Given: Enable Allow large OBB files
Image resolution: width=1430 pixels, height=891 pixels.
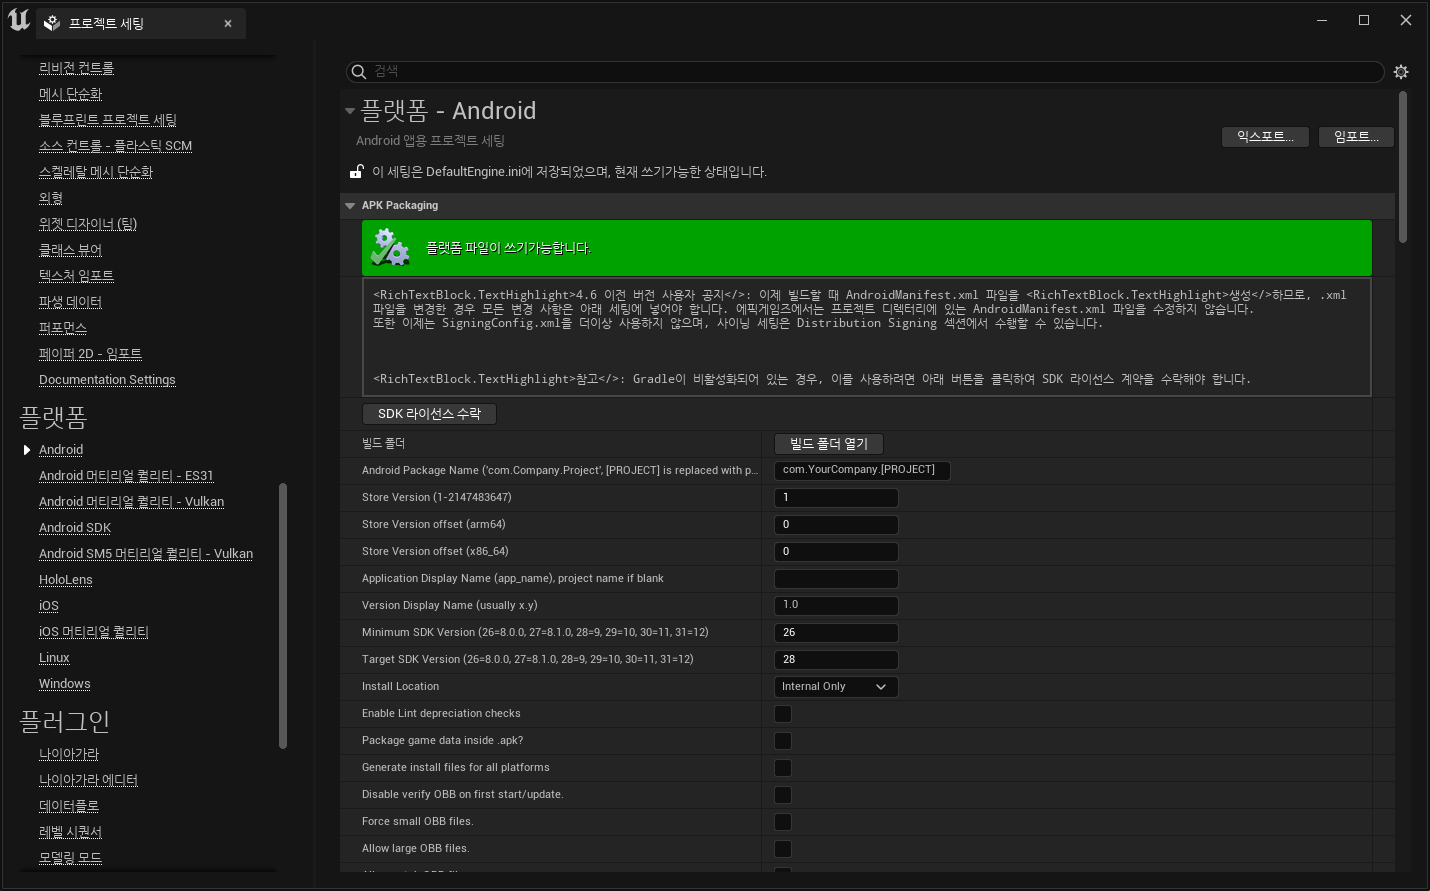Looking at the screenshot, I should pyautogui.click(x=783, y=849).
